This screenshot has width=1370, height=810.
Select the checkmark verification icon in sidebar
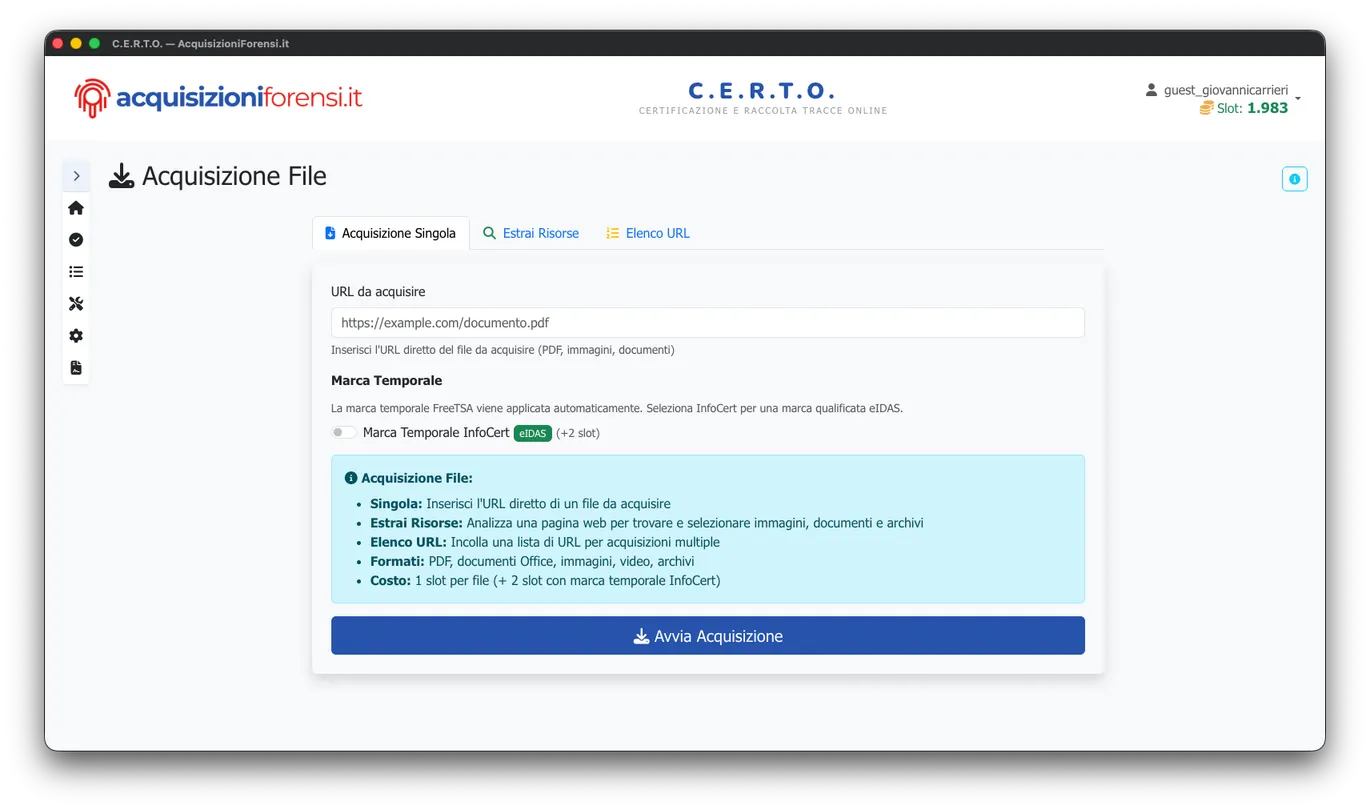(x=75, y=239)
